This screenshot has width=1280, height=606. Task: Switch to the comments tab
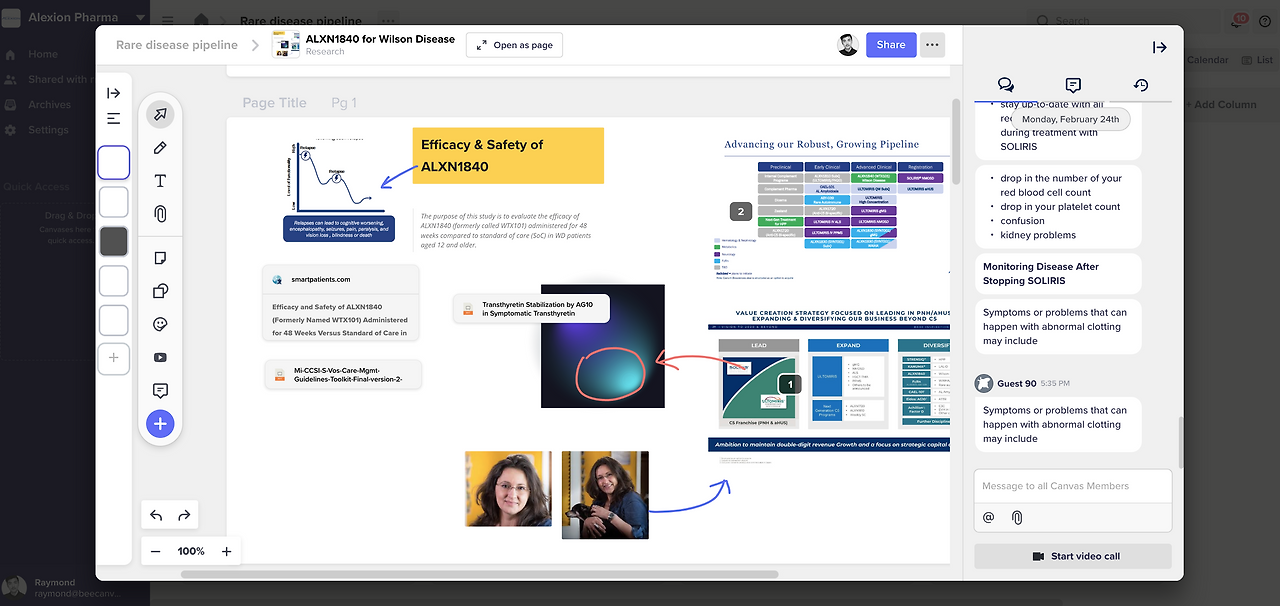[x=1073, y=85]
